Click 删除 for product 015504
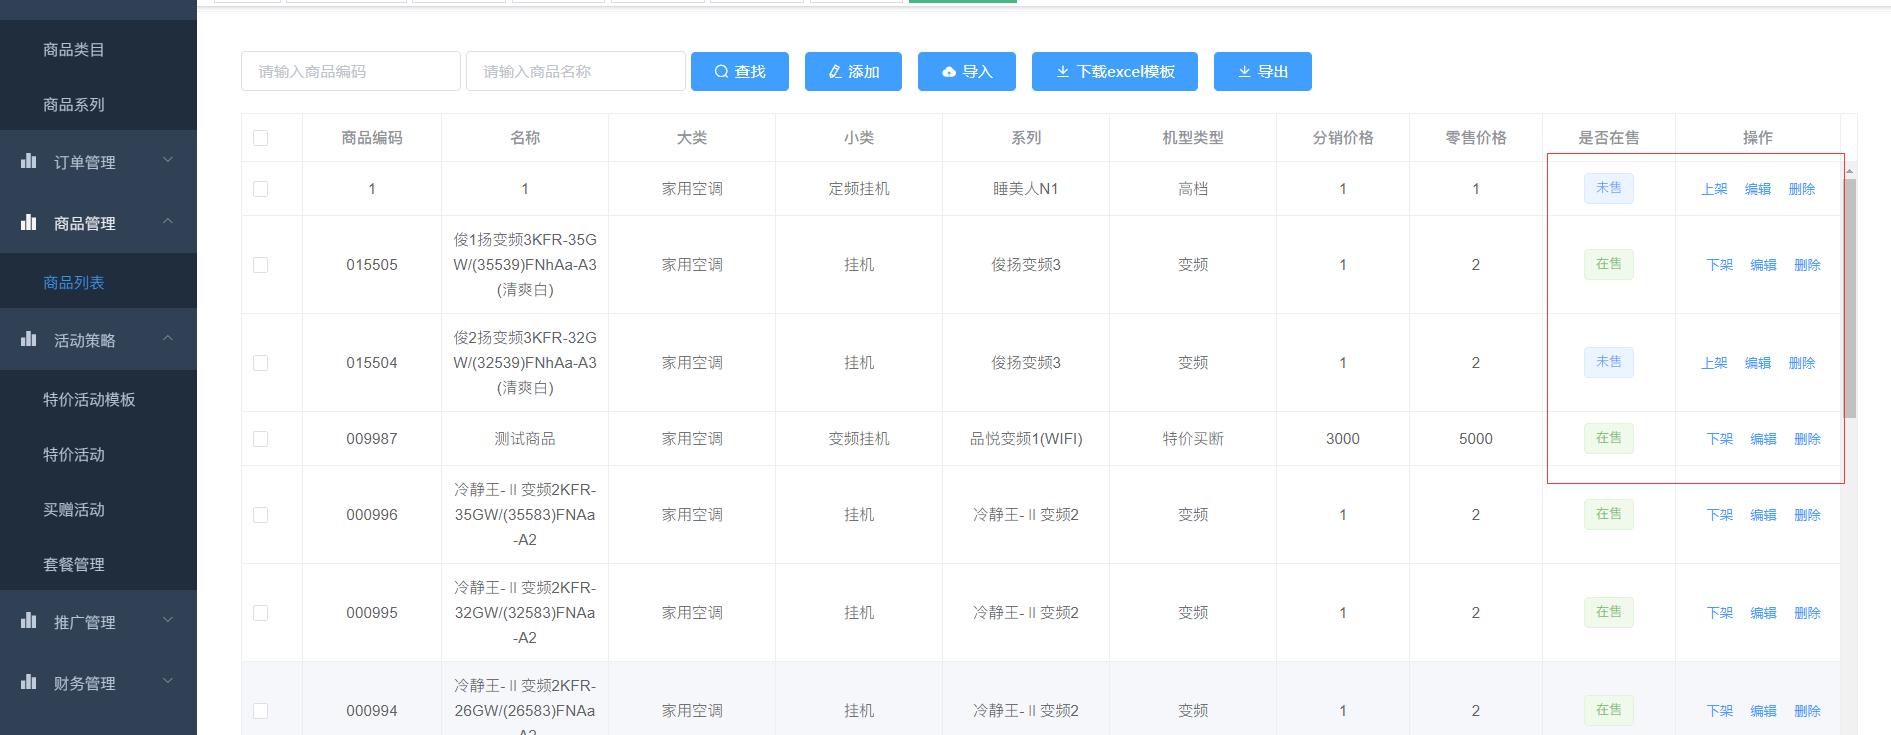Viewport: 1891px width, 735px height. [1802, 363]
